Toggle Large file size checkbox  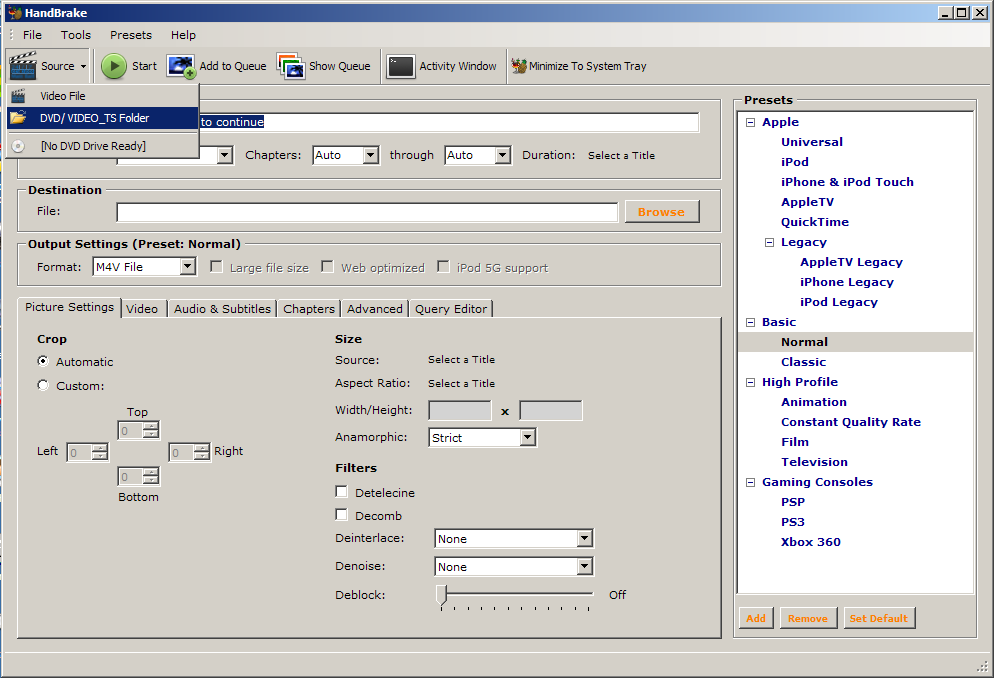point(217,267)
